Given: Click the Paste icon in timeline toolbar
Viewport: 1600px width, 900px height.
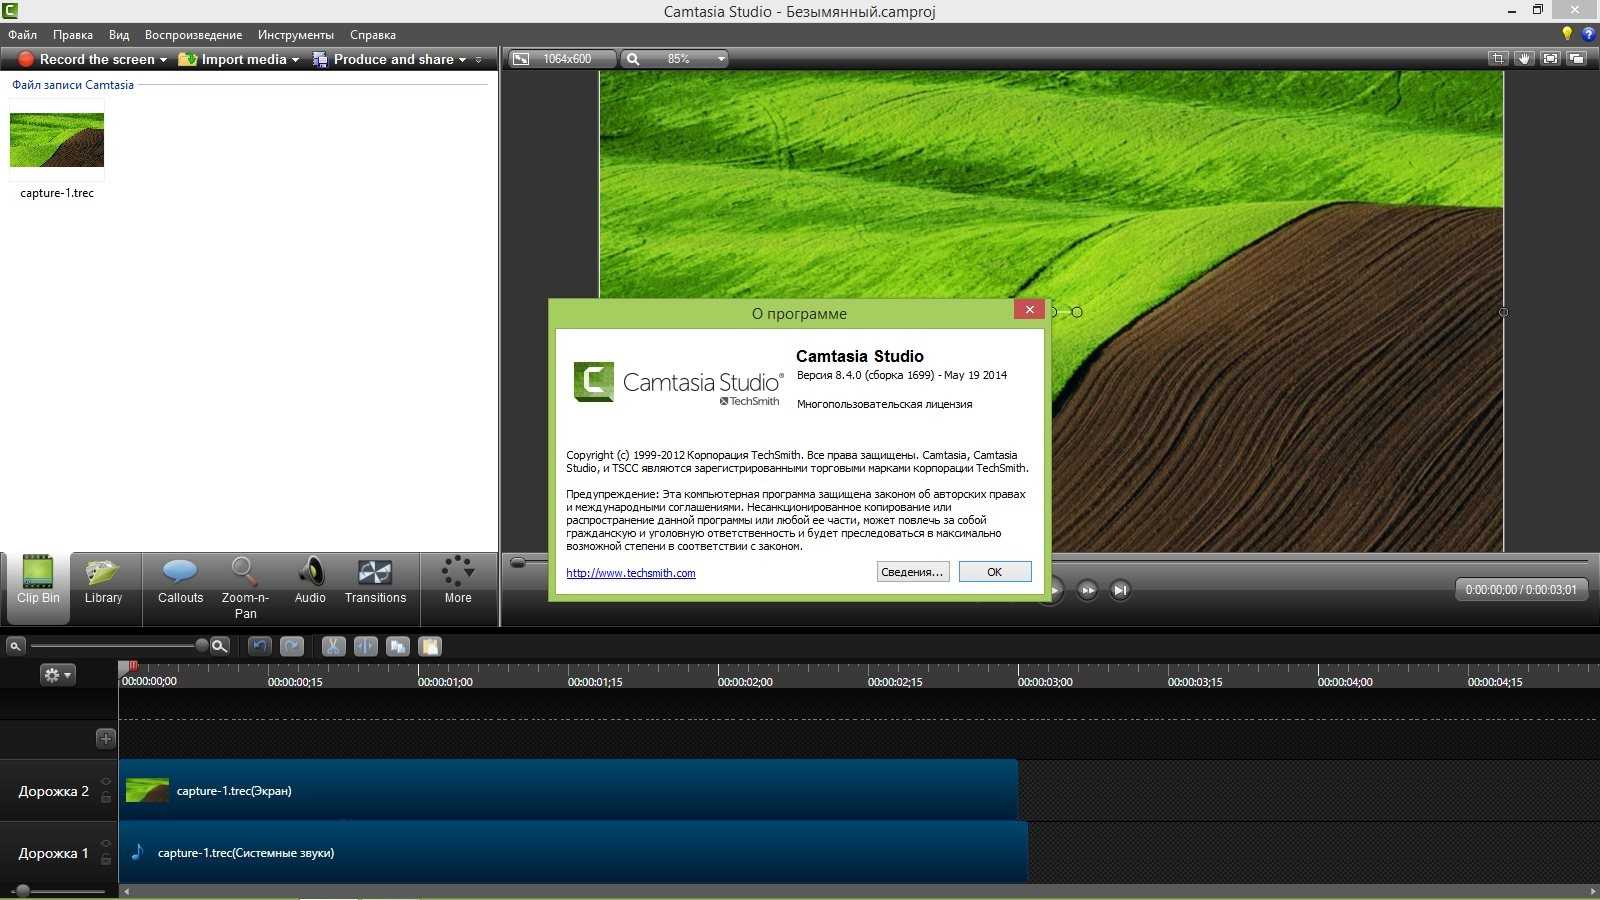Looking at the screenshot, I should click(430, 646).
